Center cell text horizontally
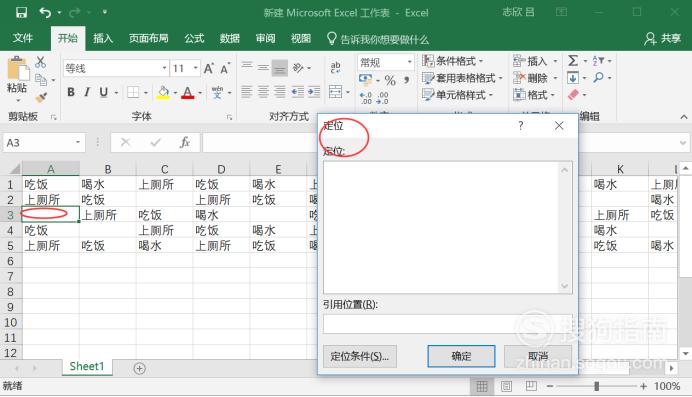Image resolution: width=692 pixels, height=397 pixels. coord(263,92)
